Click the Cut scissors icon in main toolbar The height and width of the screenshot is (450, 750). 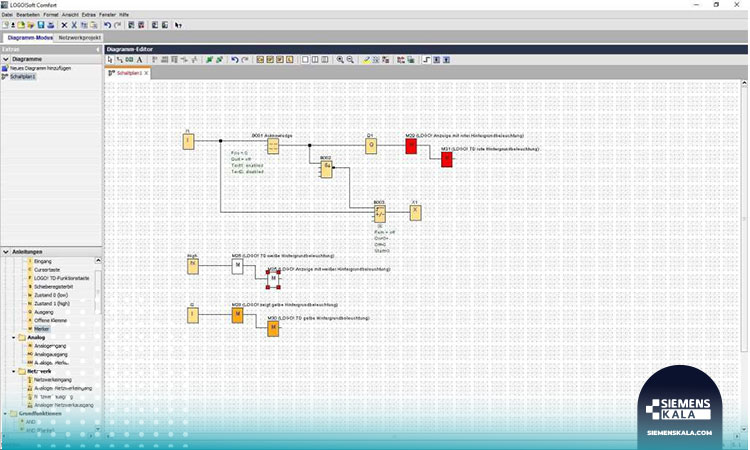click(74, 25)
